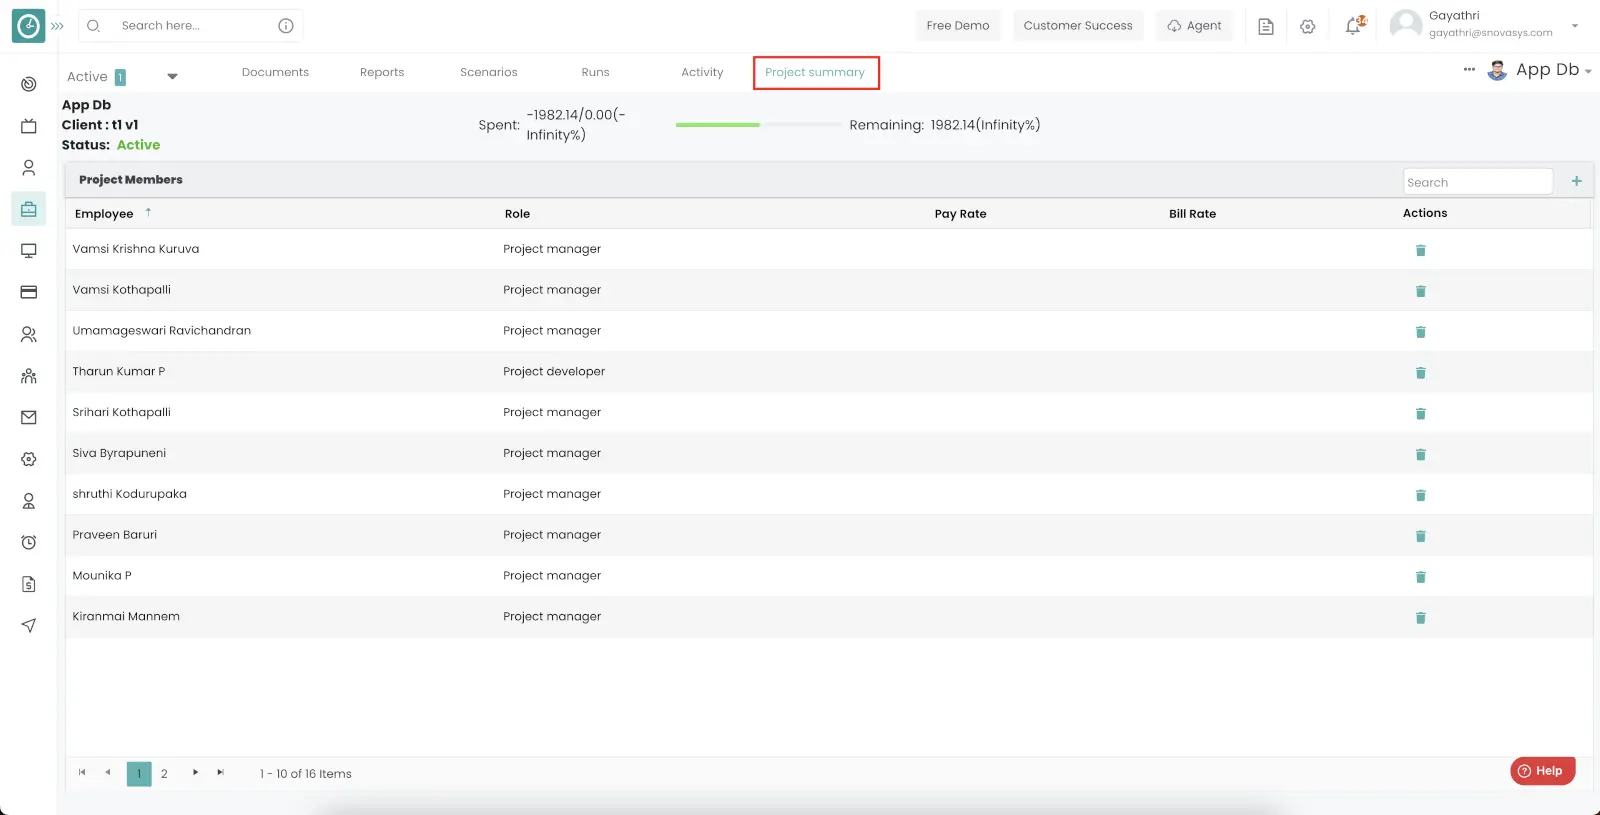Image resolution: width=1600 pixels, height=815 pixels.
Task: Open the projects briefcase in sidebar
Action: pyautogui.click(x=29, y=209)
